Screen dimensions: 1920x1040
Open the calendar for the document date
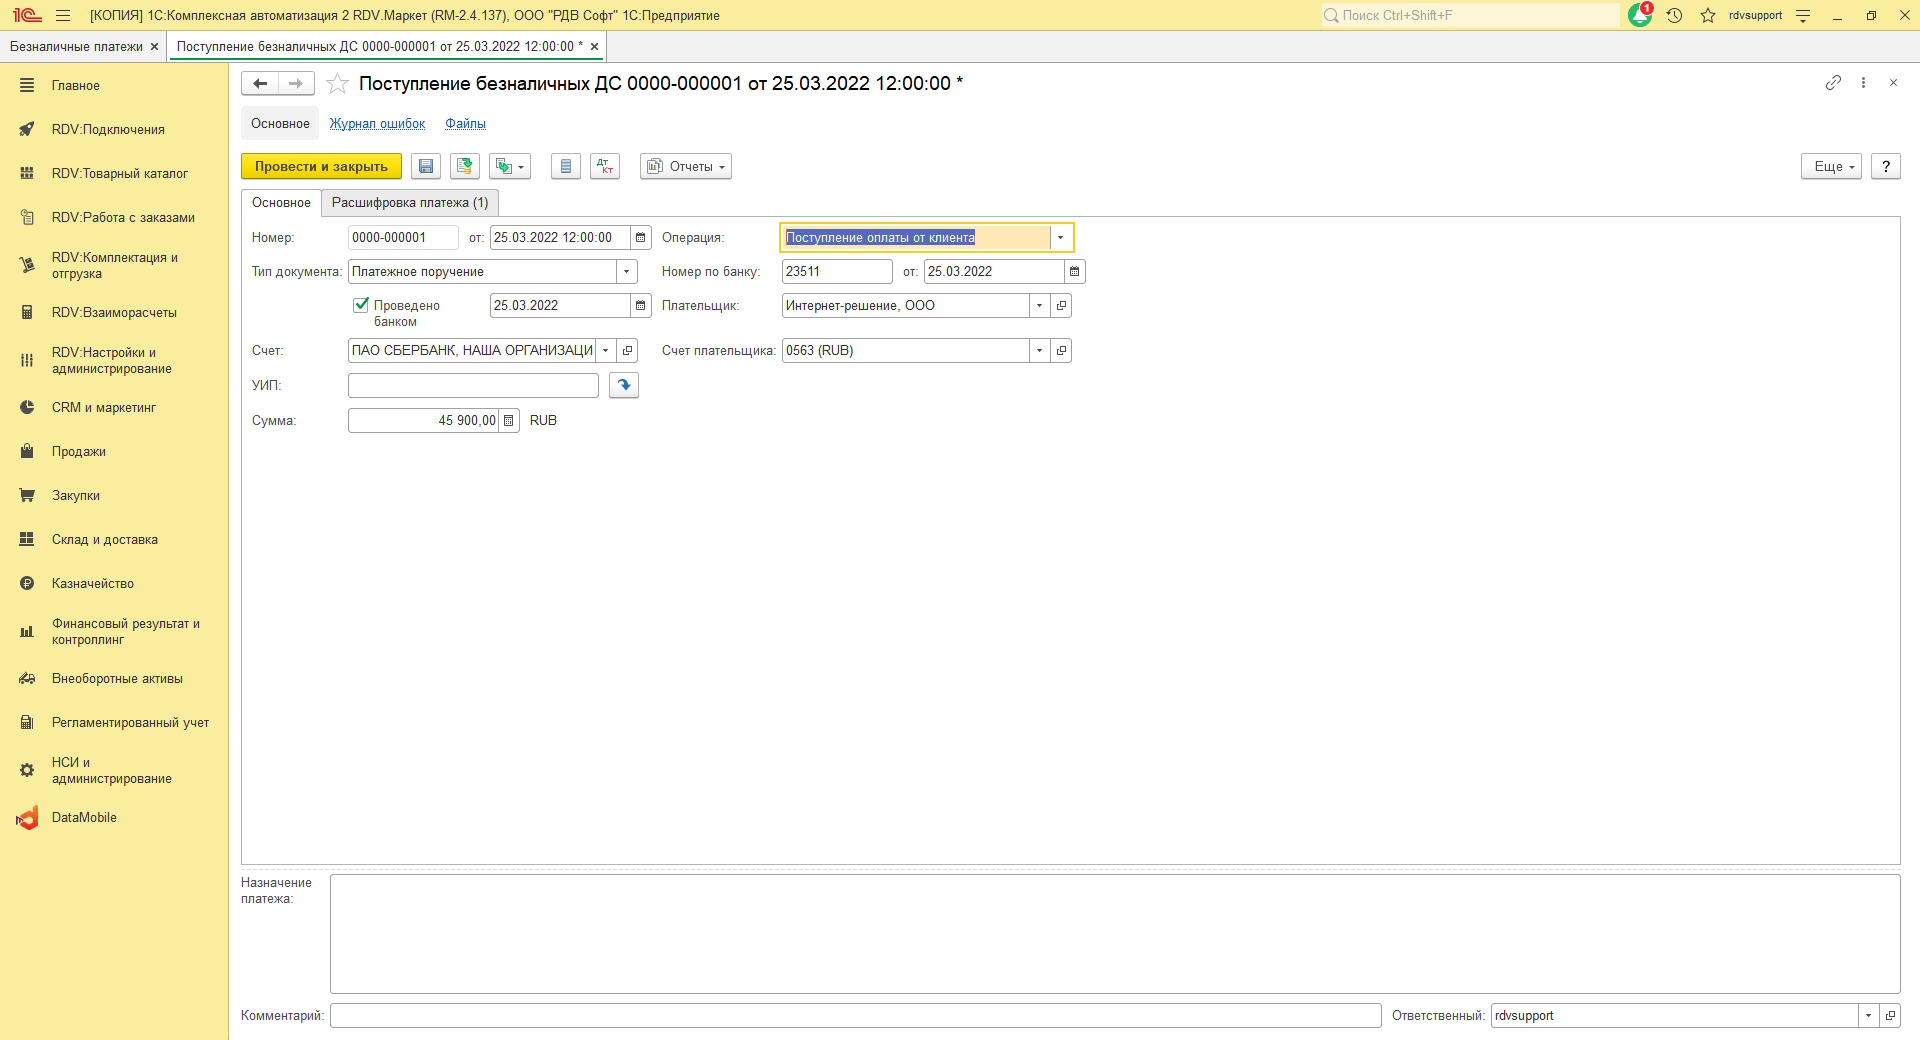(x=641, y=238)
